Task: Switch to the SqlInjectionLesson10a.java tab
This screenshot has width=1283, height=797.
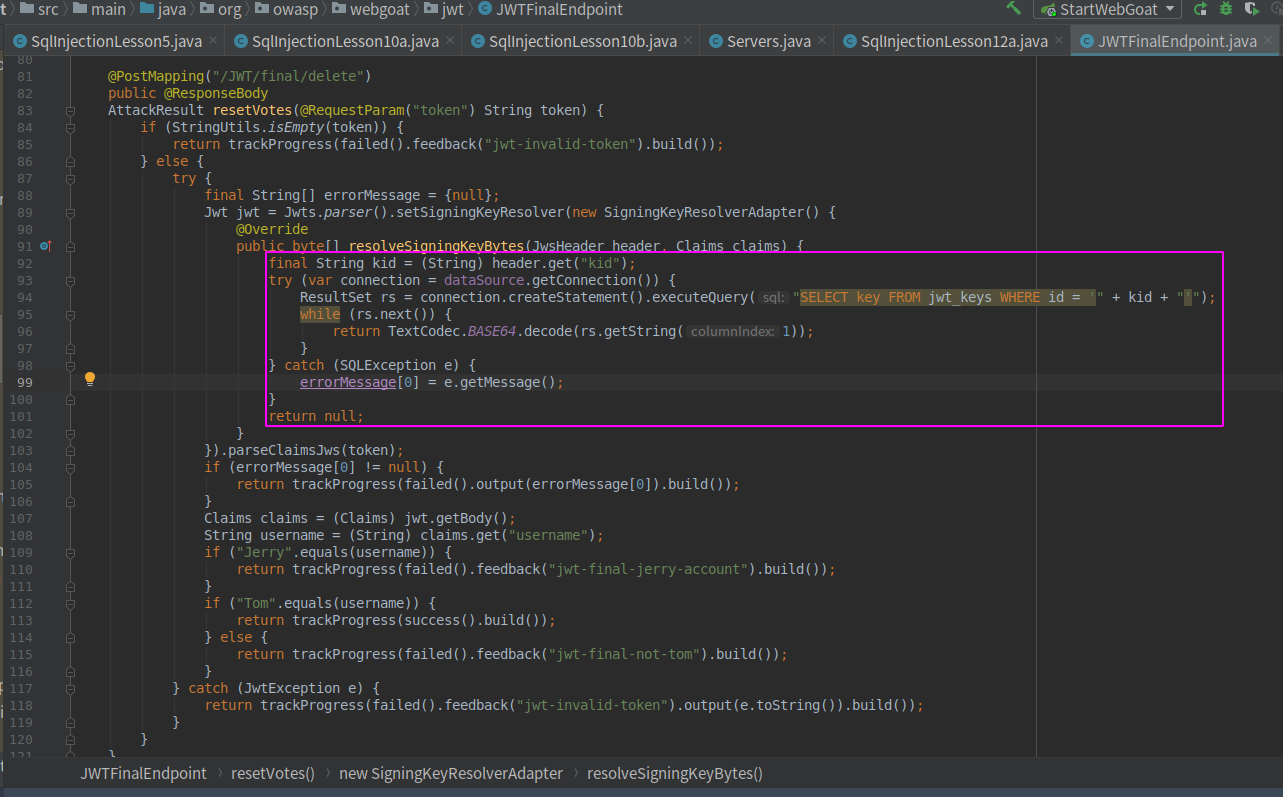Action: [343, 41]
